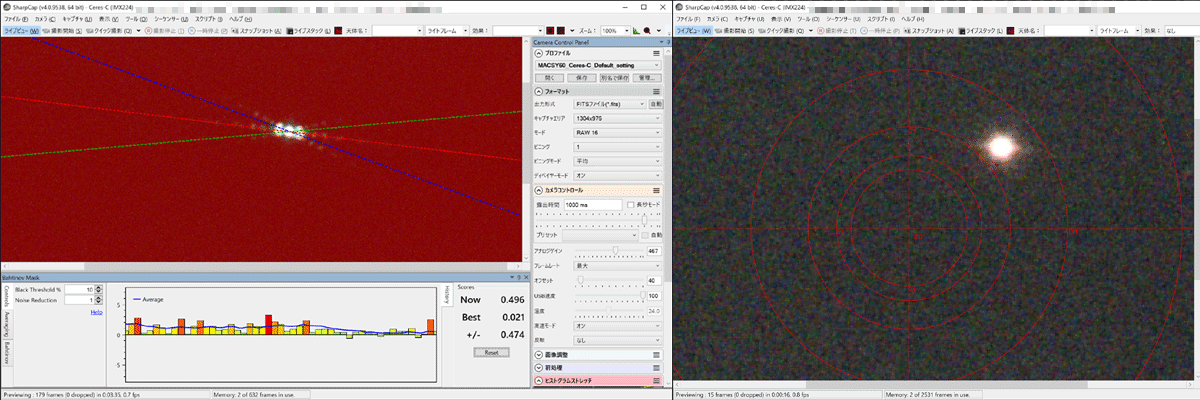Open the ビニングモード dropdown

(x=618, y=160)
